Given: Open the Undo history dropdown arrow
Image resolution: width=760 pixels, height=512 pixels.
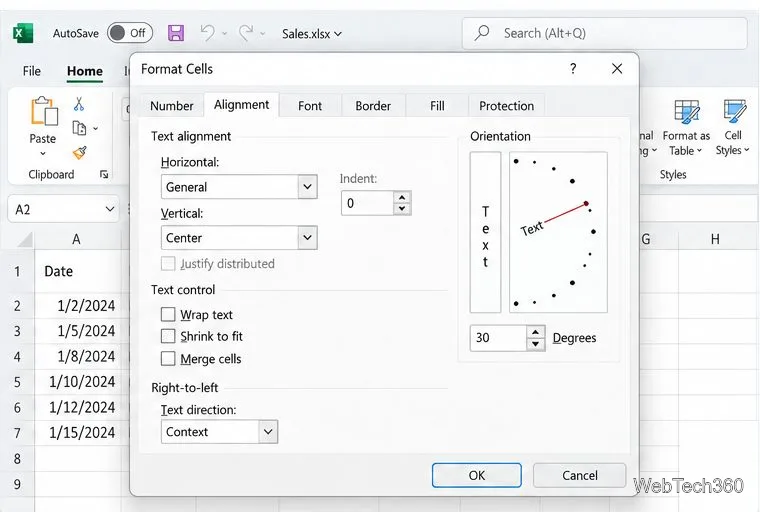Looking at the screenshot, I should click(224, 33).
